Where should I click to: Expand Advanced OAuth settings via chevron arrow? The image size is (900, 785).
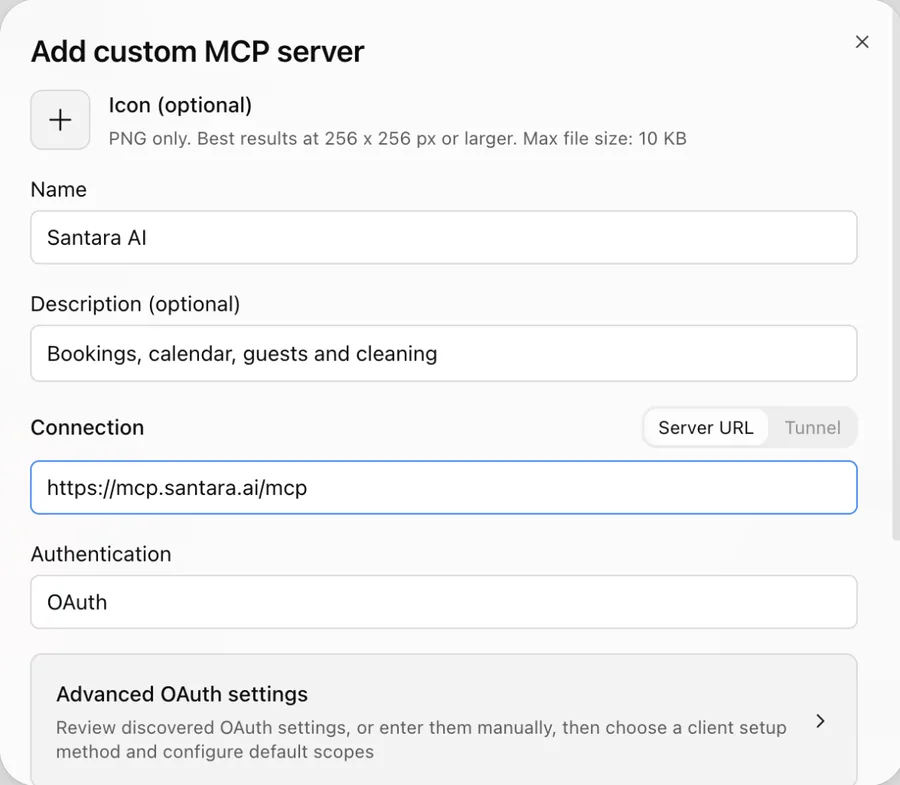click(820, 721)
